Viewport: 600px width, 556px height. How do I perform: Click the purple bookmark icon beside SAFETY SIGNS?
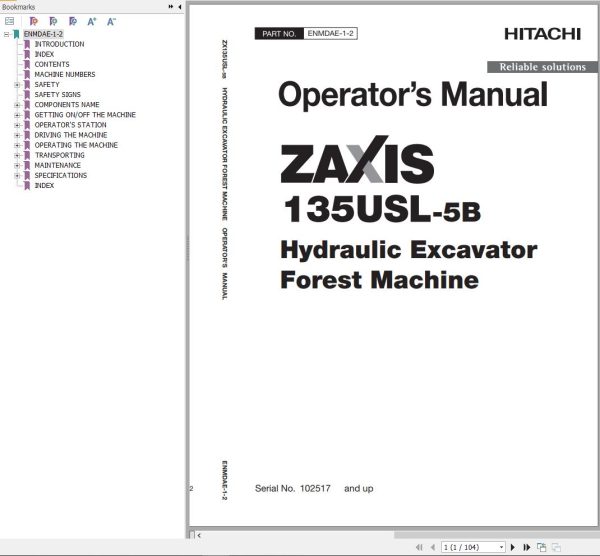(x=27, y=95)
